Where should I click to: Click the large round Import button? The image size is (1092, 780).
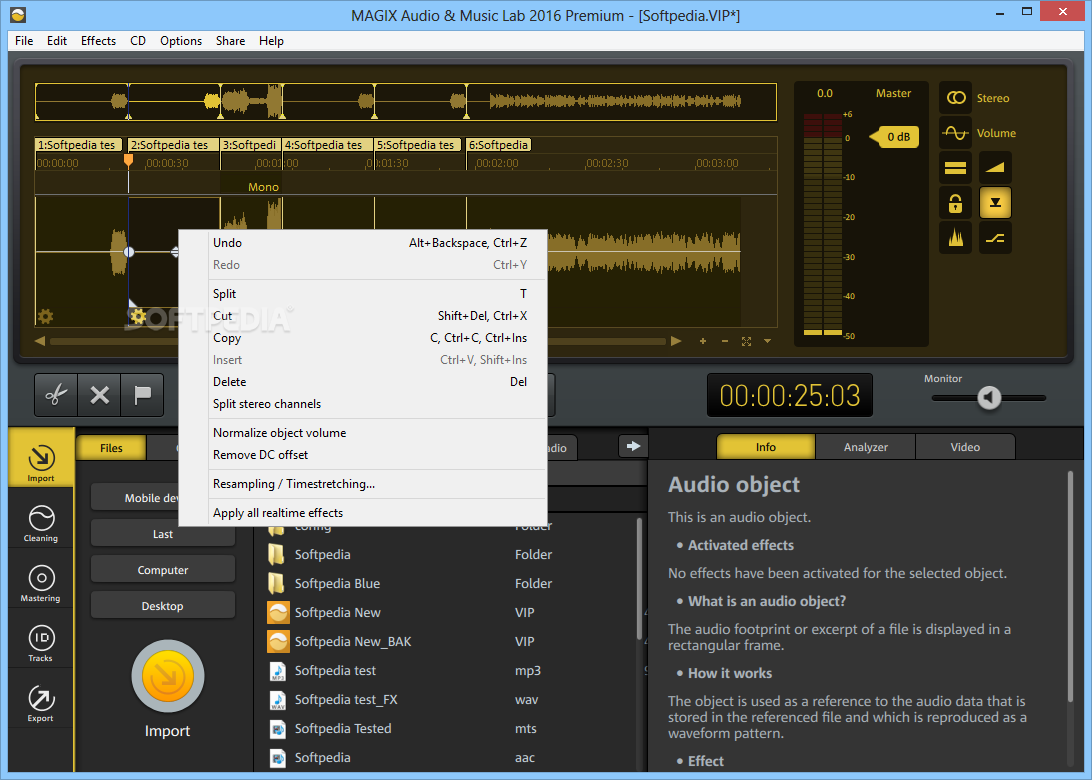tap(167, 676)
